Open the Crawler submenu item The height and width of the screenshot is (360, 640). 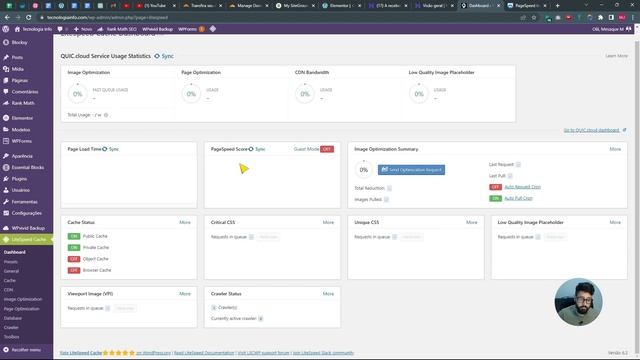pyautogui.click(x=11, y=327)
